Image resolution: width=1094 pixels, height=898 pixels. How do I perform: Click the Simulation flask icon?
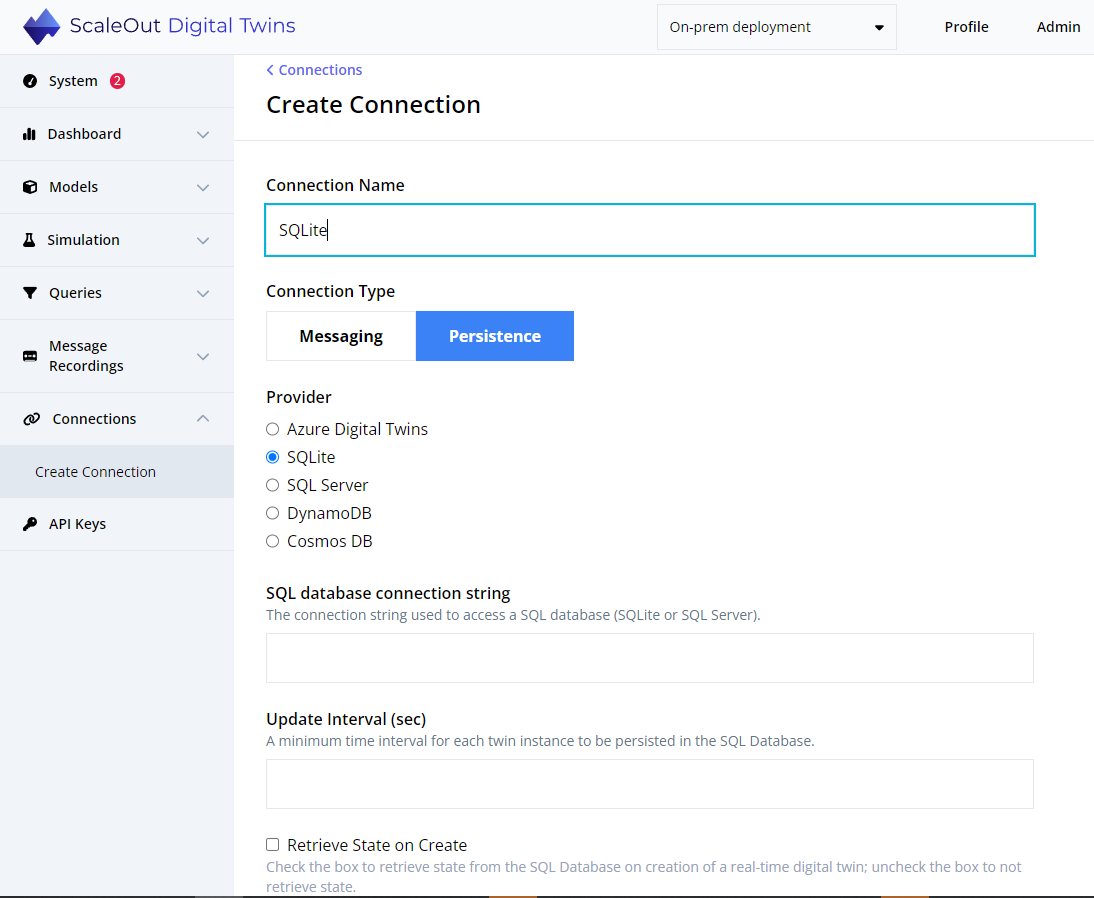click(x=29, y=240)
